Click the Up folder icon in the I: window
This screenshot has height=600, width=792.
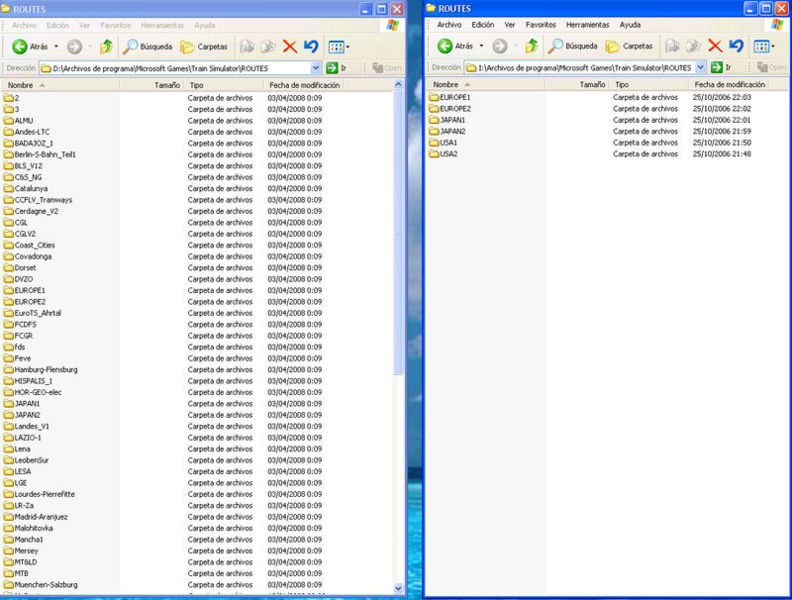click(531, 46)
